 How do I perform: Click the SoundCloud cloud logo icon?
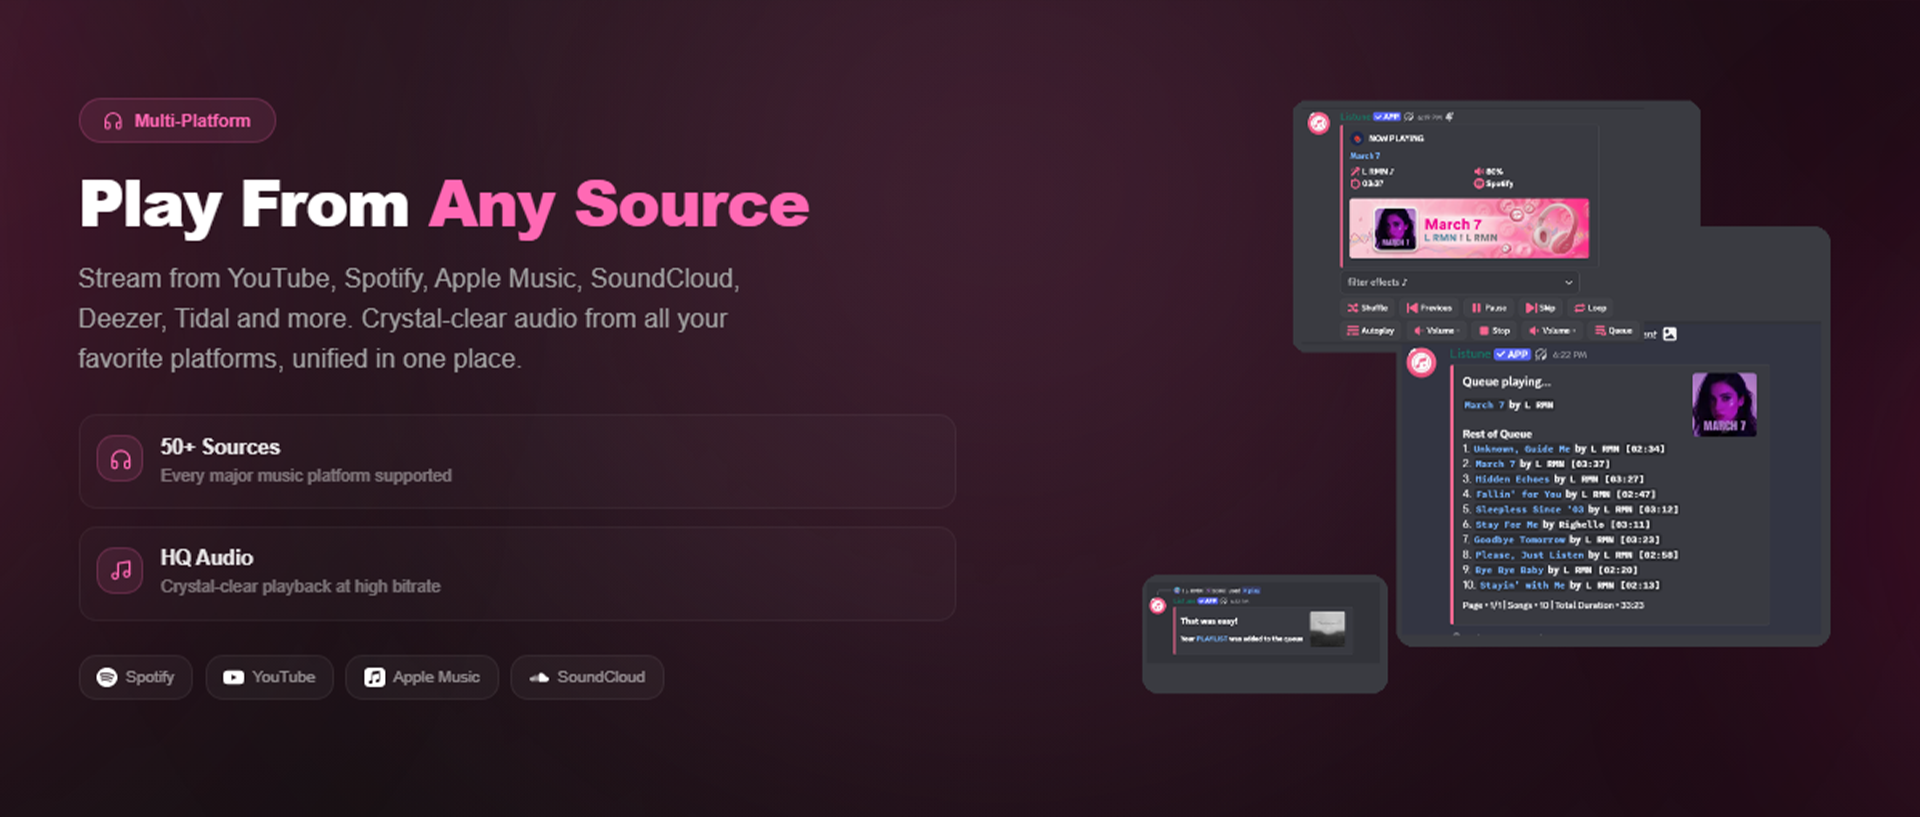click(539, 677)
